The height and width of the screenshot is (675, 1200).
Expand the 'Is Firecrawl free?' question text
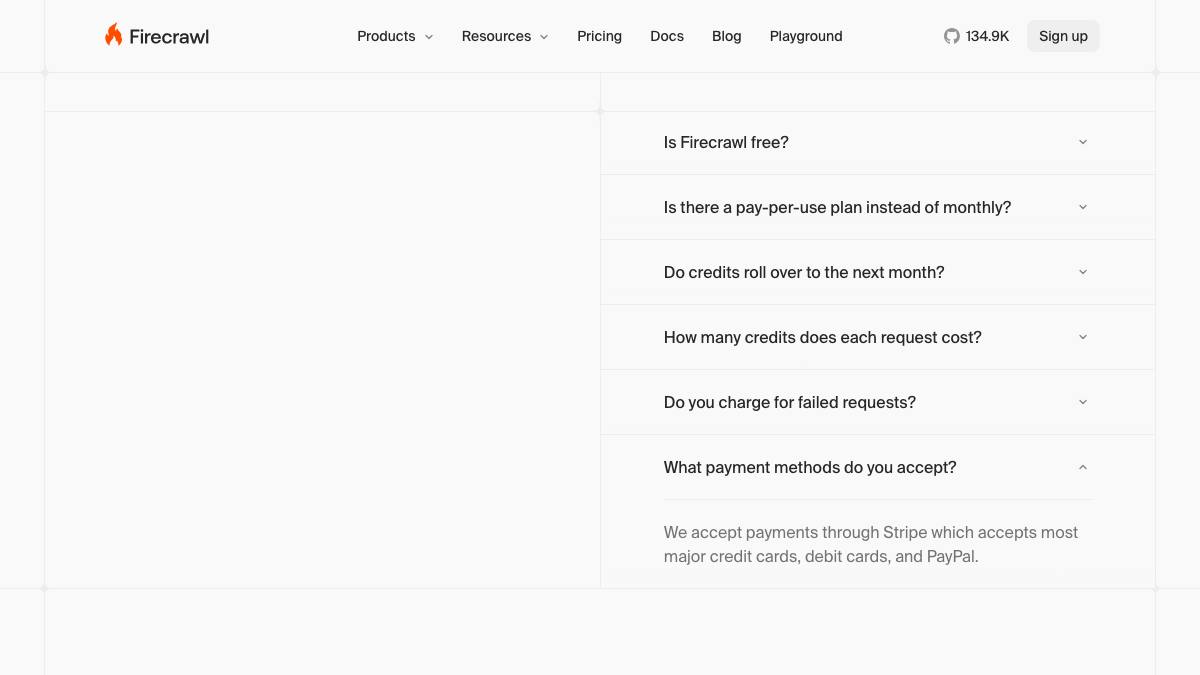[x=726, y=142]
